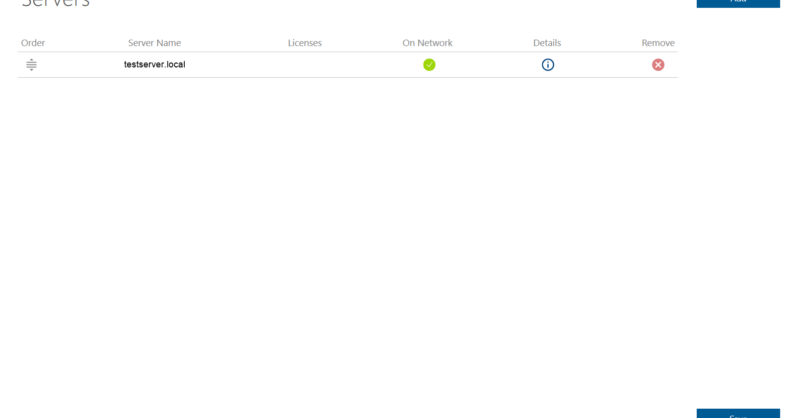The height and width of the screenshot is (418, 800).
Task: Click the On Network column header
Action: tap(427, 43)
